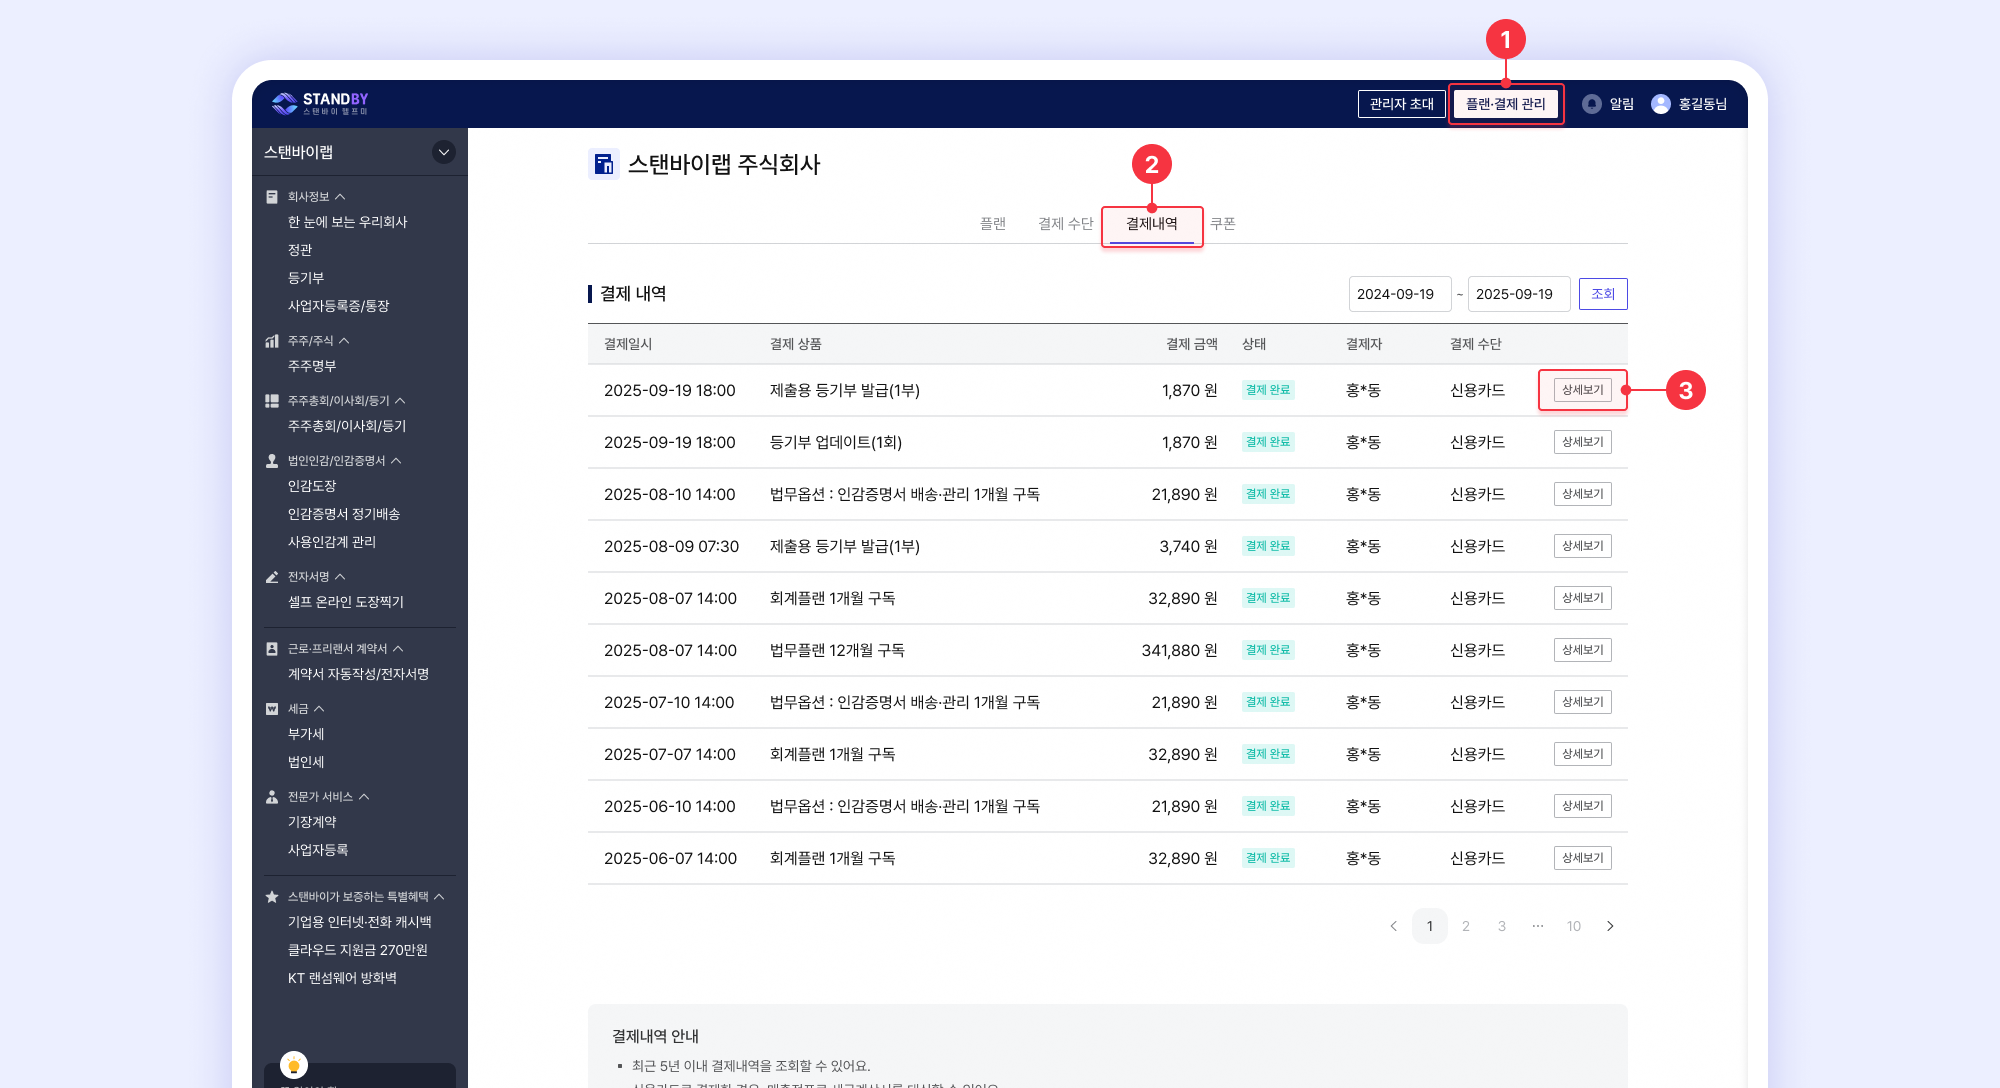The height and width of the screenshot is (1088, 2000).
Task: Click the 법인인감 stamp icon in sidebar
Action: click(x=272, y=461)
